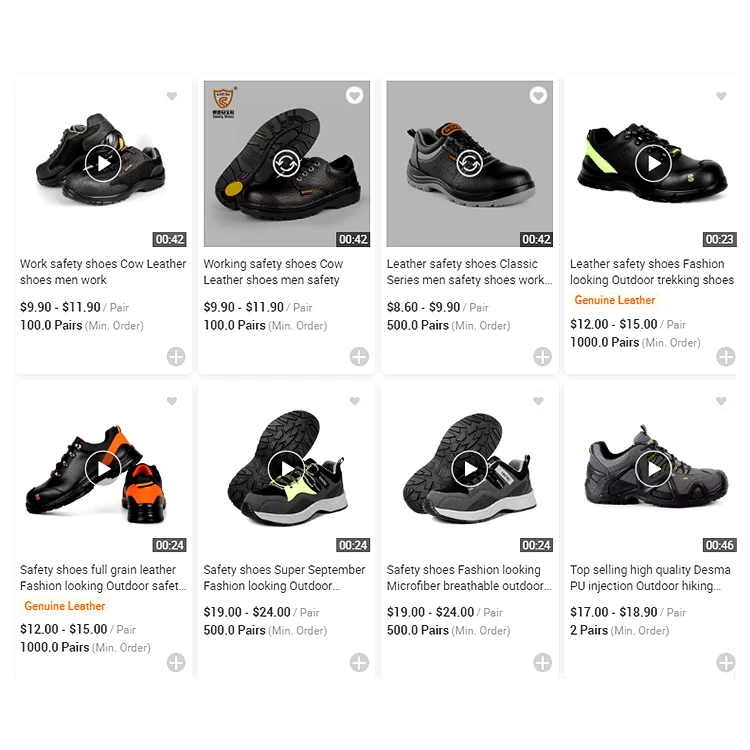Add Work safety shoes Cow Leather to compare
The width and height of the screenshot is (750, 750).
pyautogui.click(x=176, y=356)
